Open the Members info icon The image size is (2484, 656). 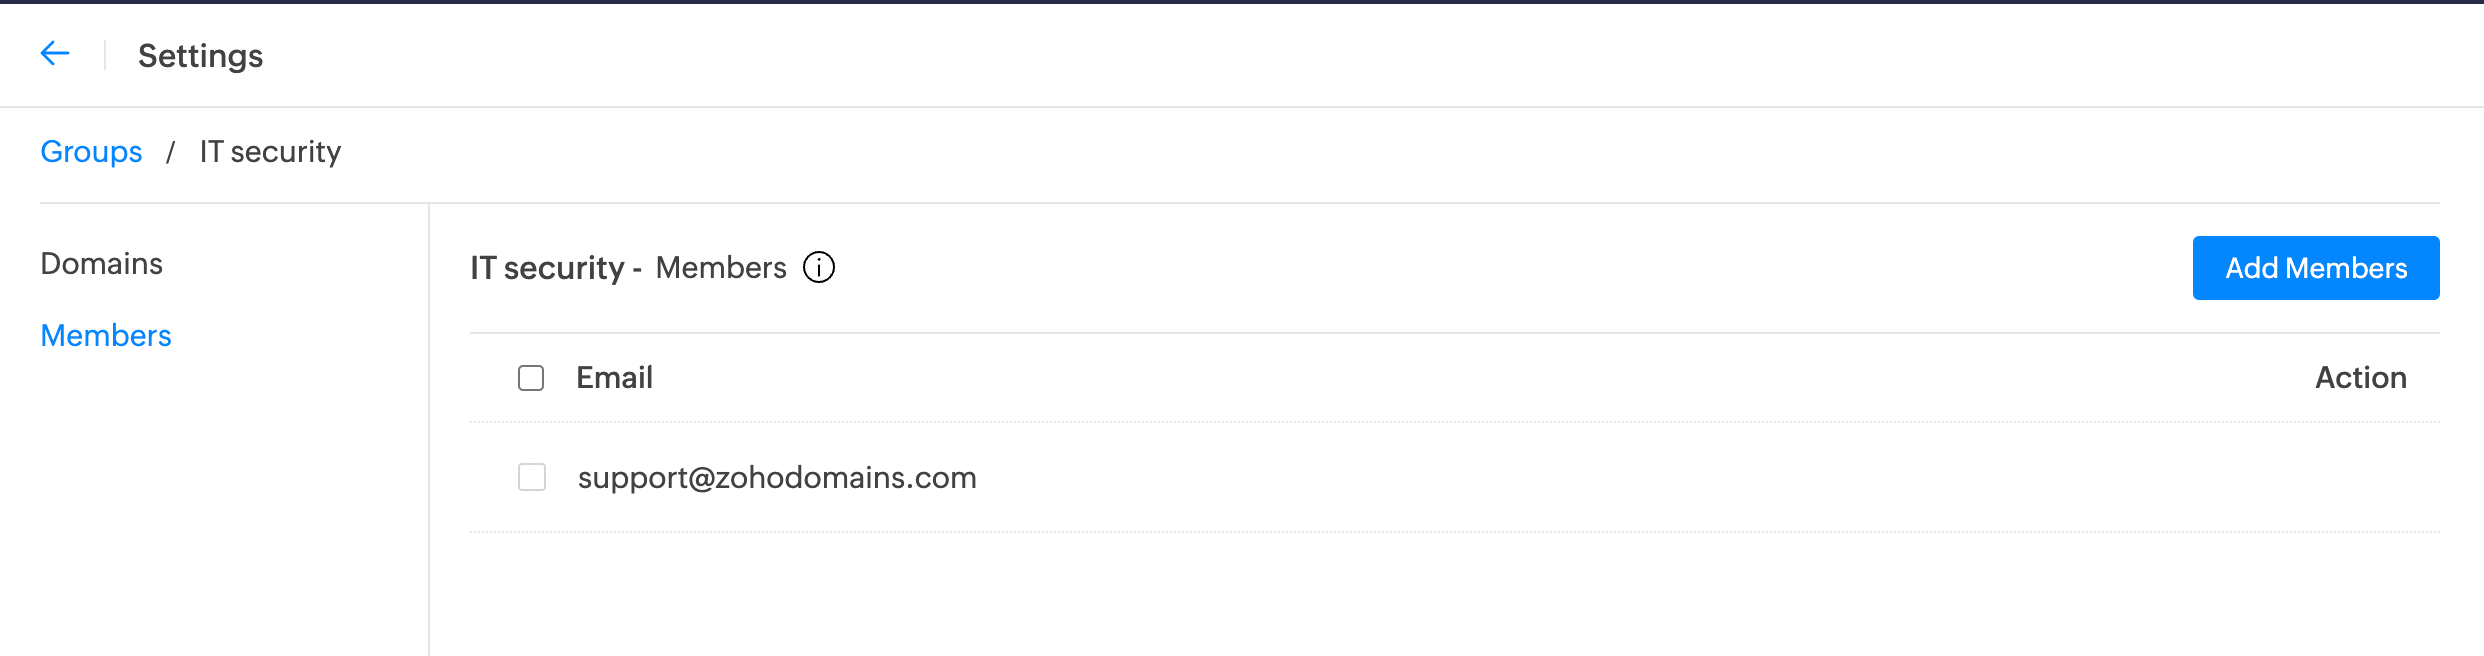tap(819, 268)
